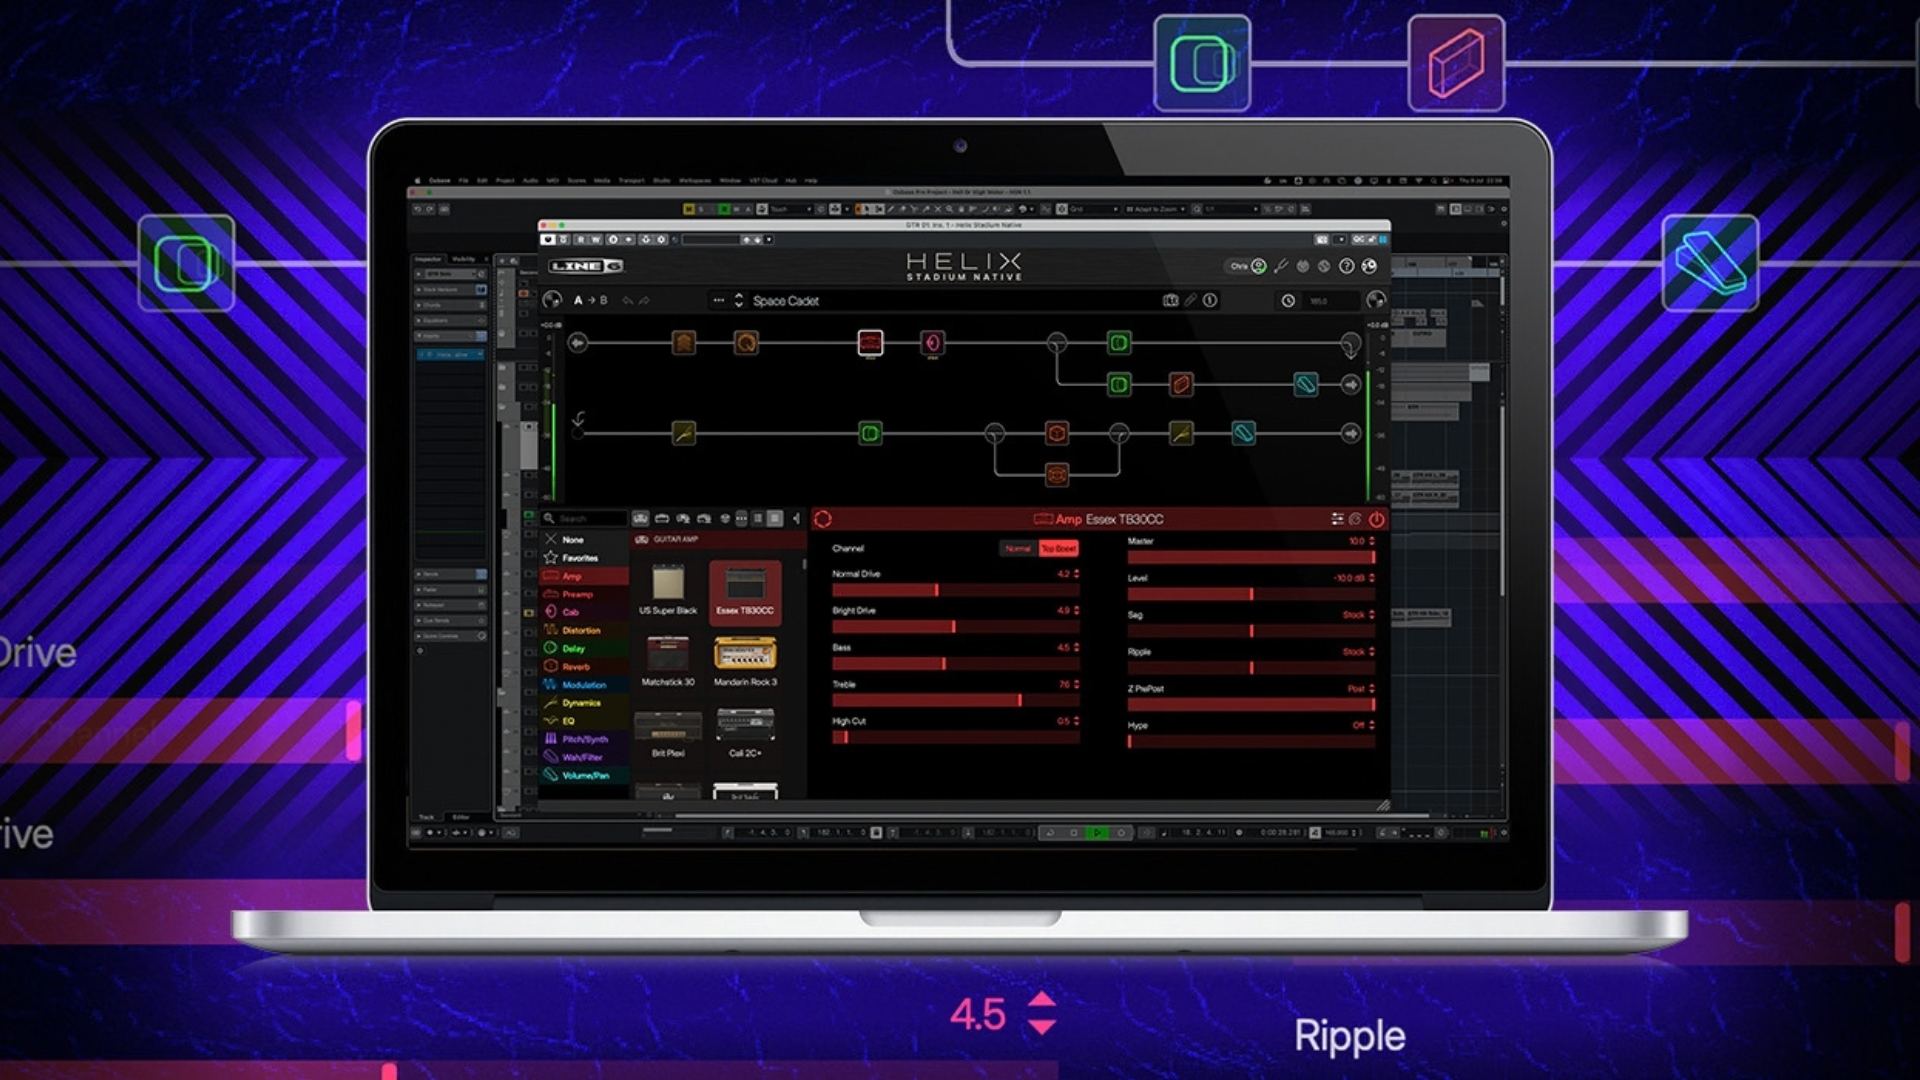Click the pencil edit icon beside preset

1190,300
